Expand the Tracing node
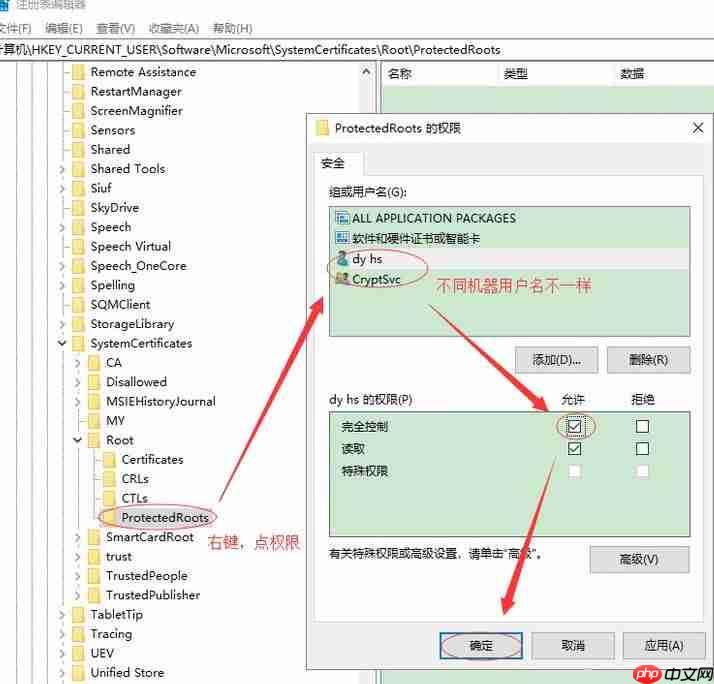Viewport: 714px width, 684px height. pyautogui.click(x=62, y=634)
